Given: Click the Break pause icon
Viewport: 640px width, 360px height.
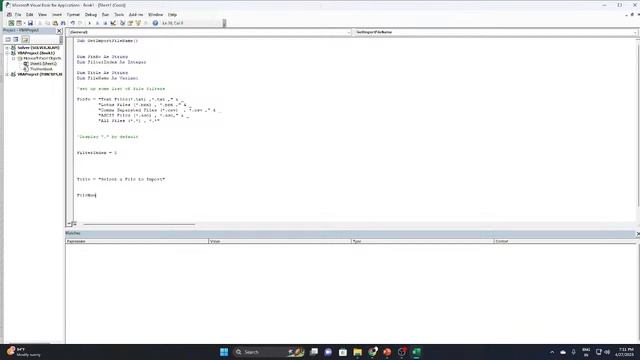Looking at the screenshot, I should 97,23.
